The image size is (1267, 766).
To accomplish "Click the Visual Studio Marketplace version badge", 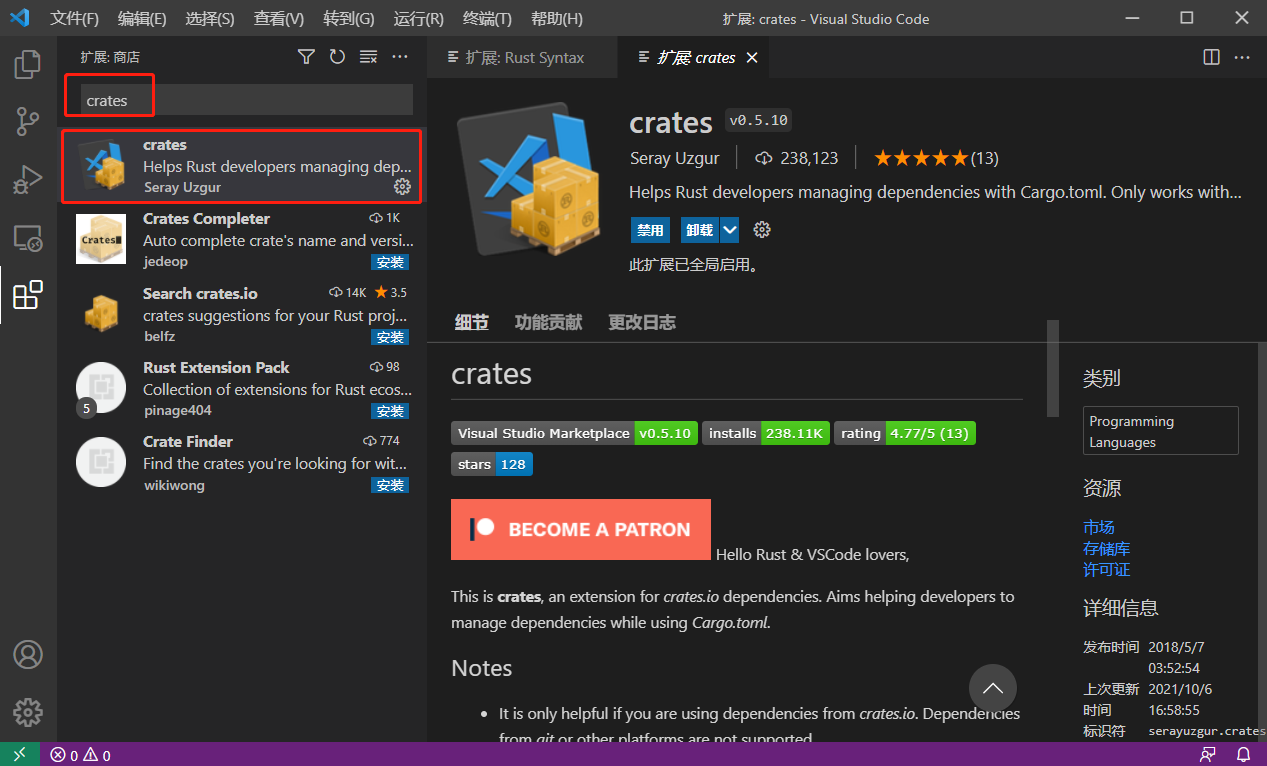I will pos(574,434).
